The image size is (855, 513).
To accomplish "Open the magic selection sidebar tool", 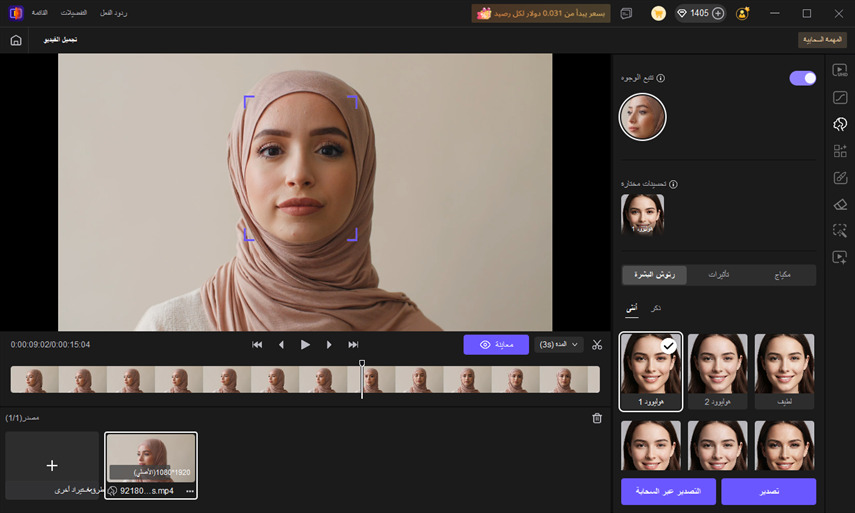I will [840, 231].
